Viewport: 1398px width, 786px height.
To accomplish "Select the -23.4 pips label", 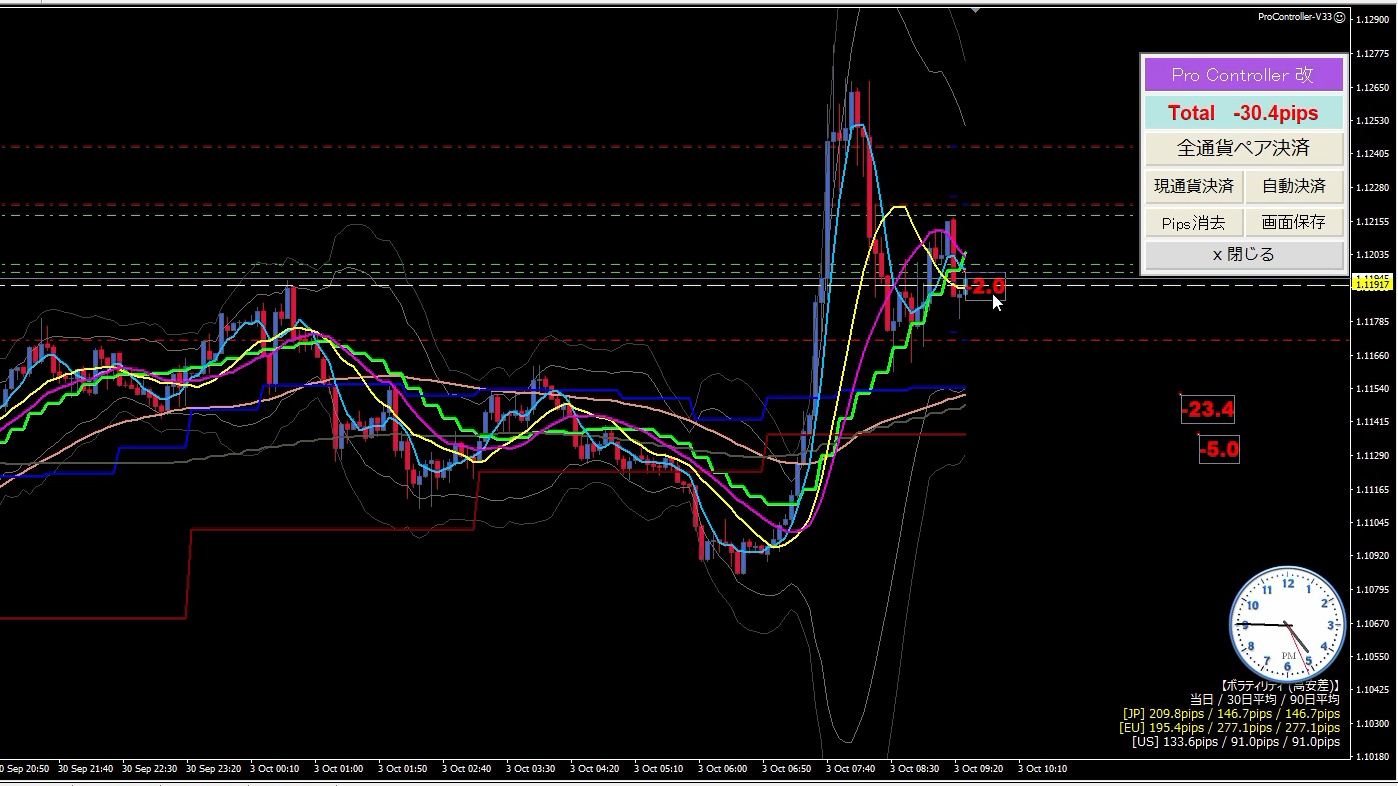I will tap(1207, 409).
